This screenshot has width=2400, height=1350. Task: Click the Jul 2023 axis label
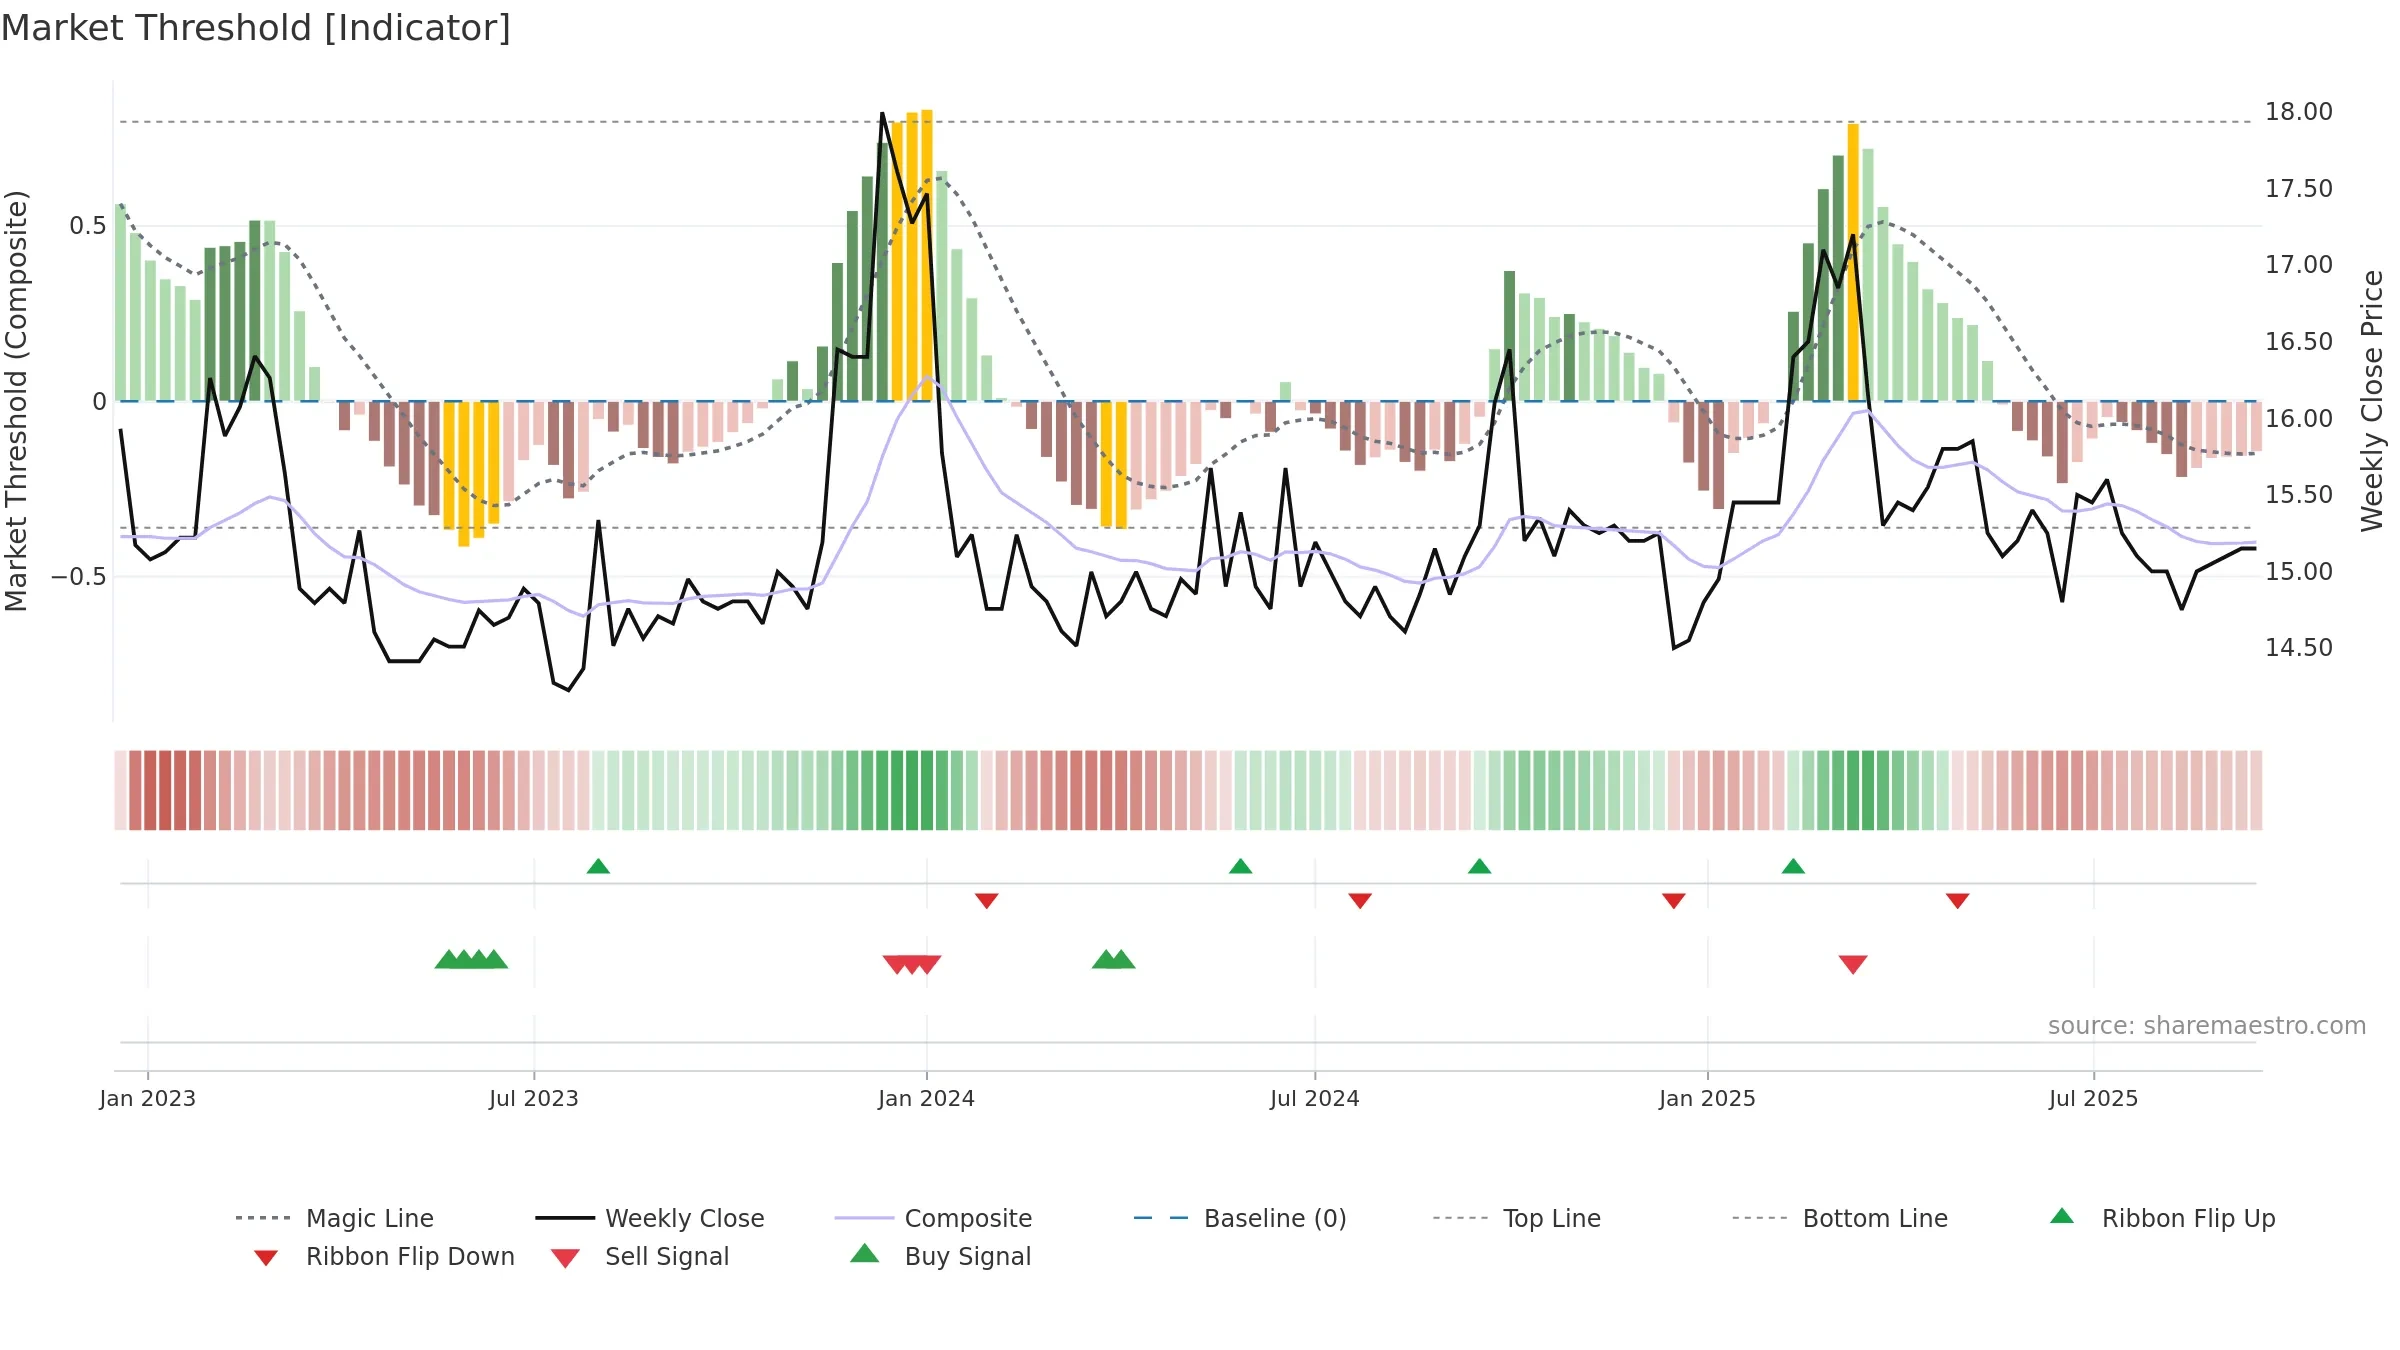pyautogui.click(x=534, y=1098)
